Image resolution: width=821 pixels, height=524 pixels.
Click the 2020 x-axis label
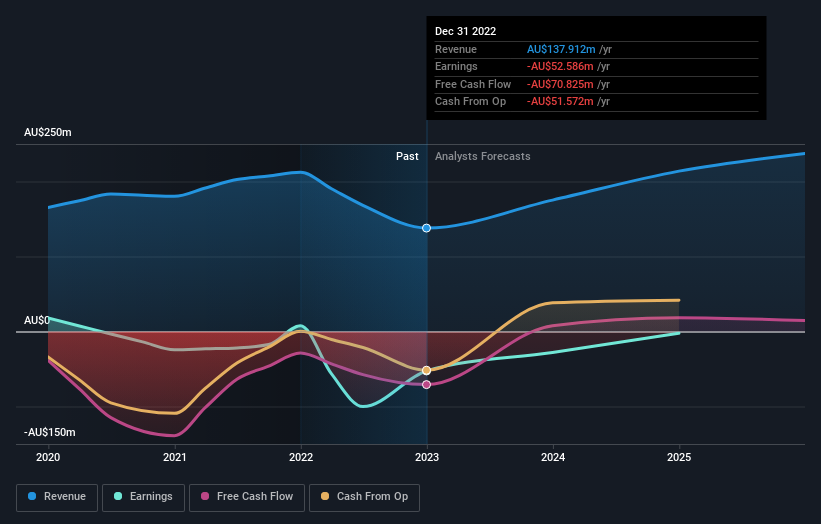click(x=48, y=457)
